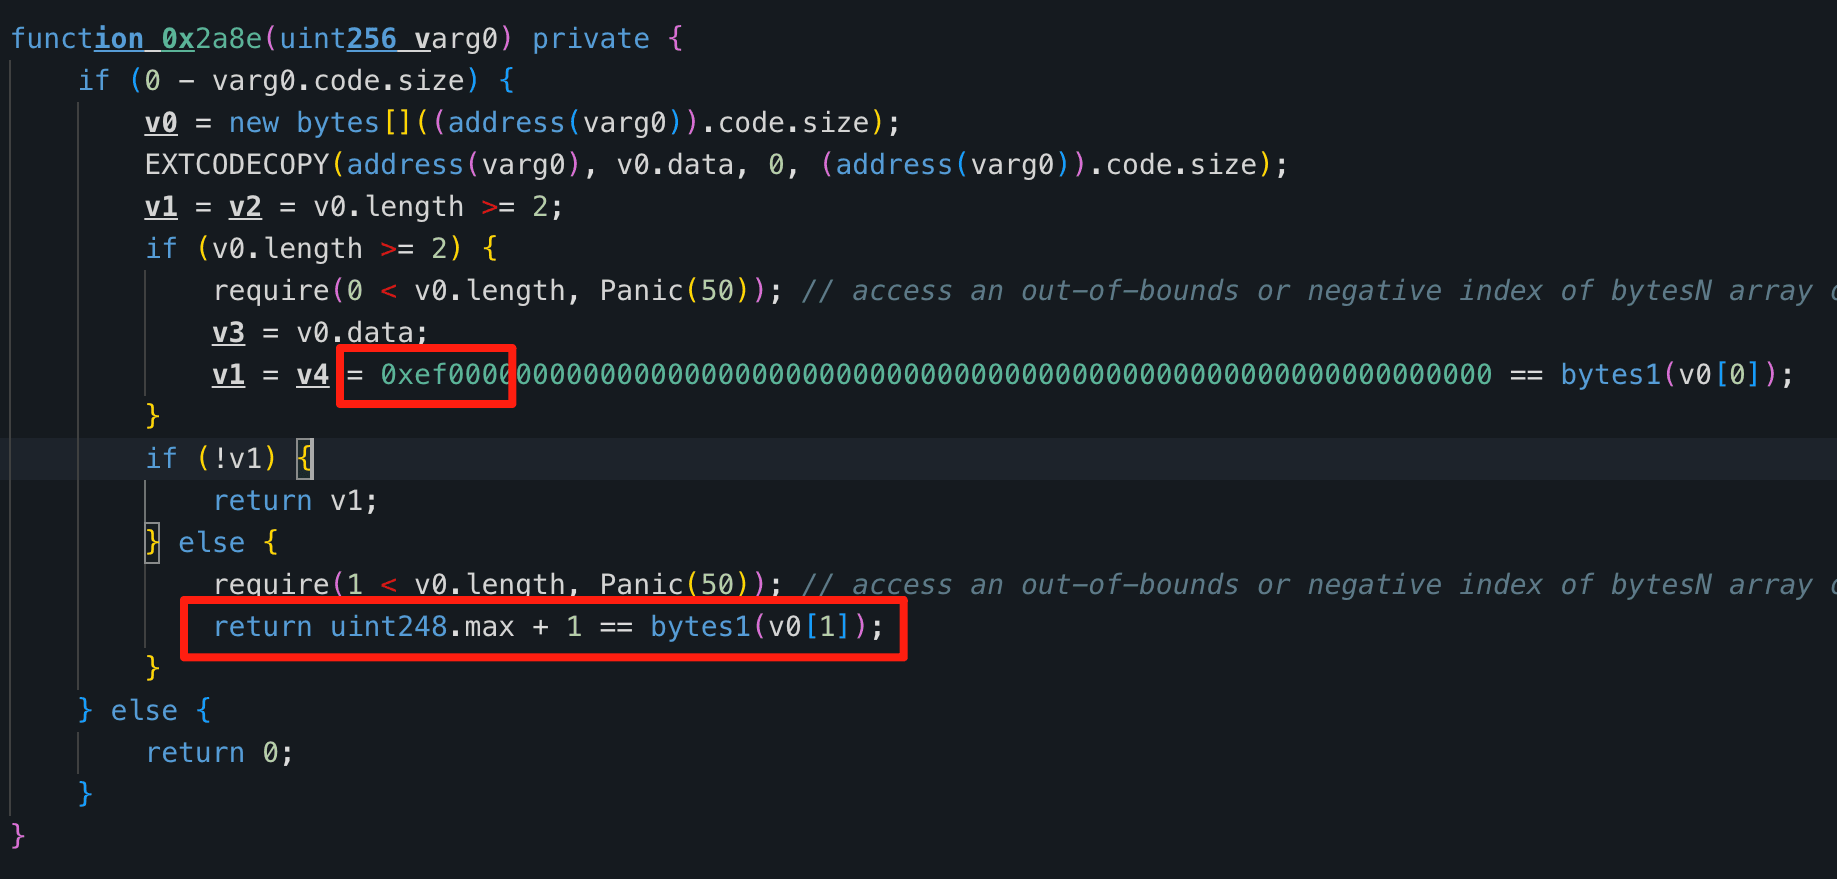Click the underlined v4 variable
The width and height of the screenshot is (1838, 880).
click(312, 375)
